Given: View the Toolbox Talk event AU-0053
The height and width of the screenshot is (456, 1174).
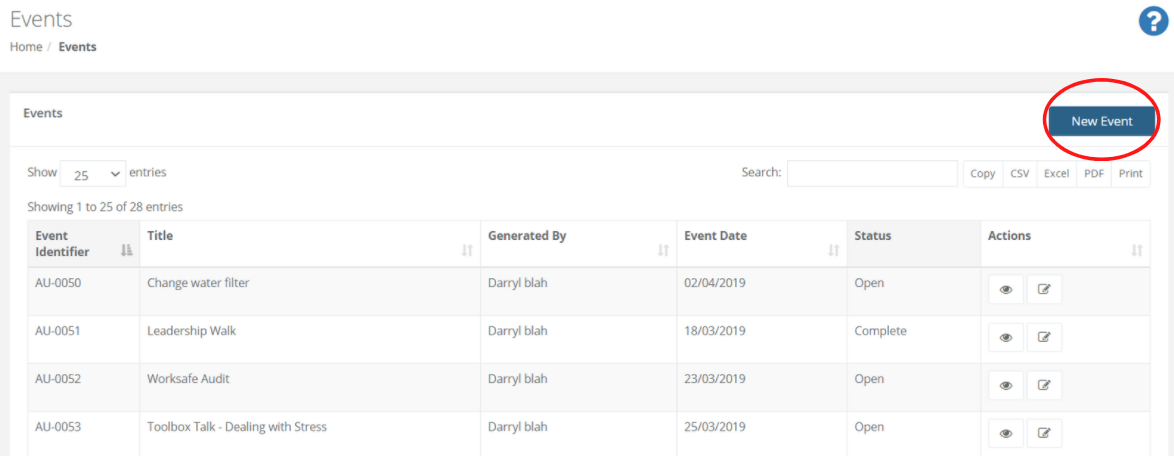Looking at the screenshot, I should pos(1006,434).
